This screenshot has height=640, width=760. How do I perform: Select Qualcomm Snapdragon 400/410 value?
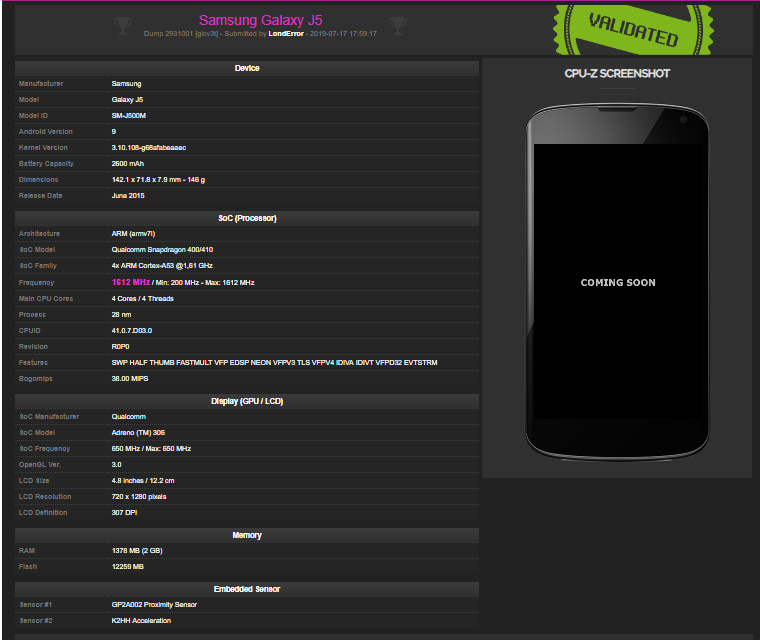point(162,250)
